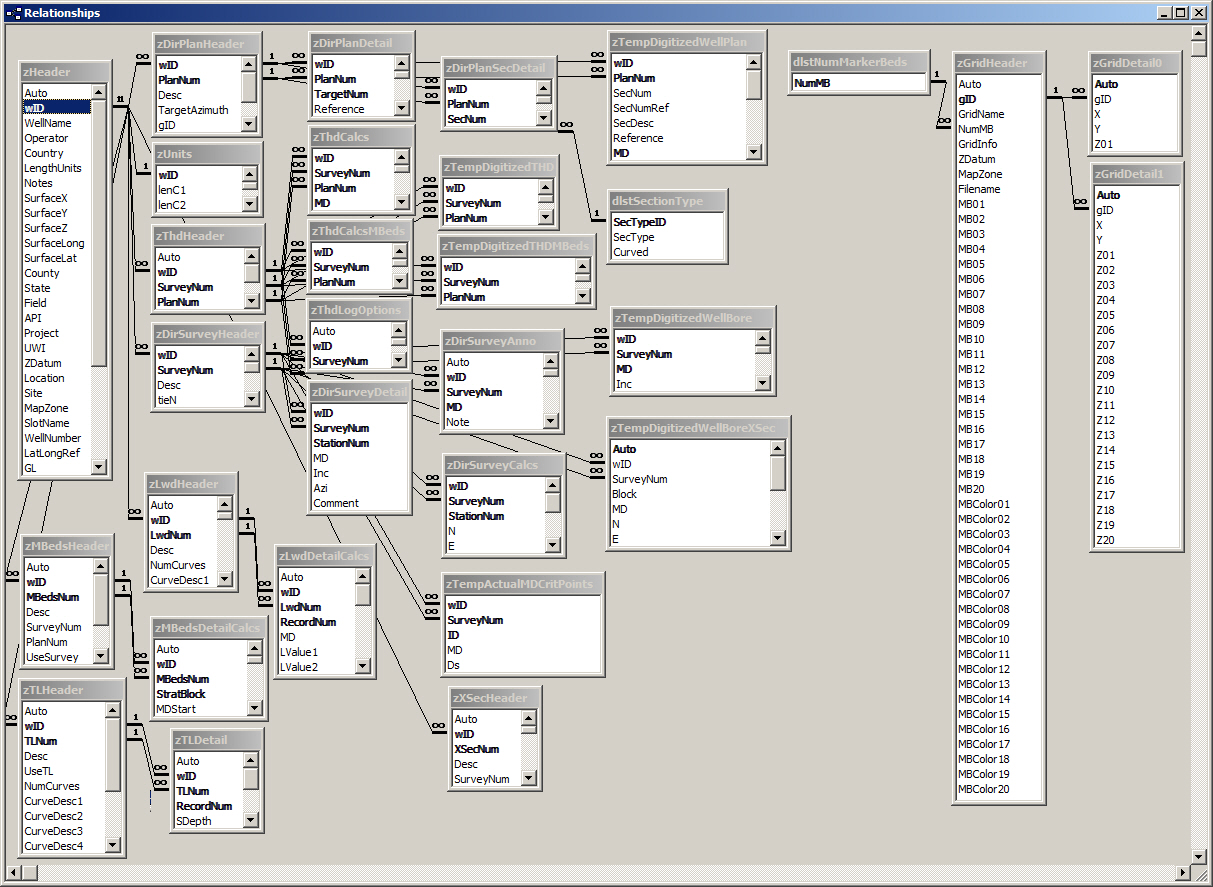Click the Relationships window system icon

(x=13, y=13)
